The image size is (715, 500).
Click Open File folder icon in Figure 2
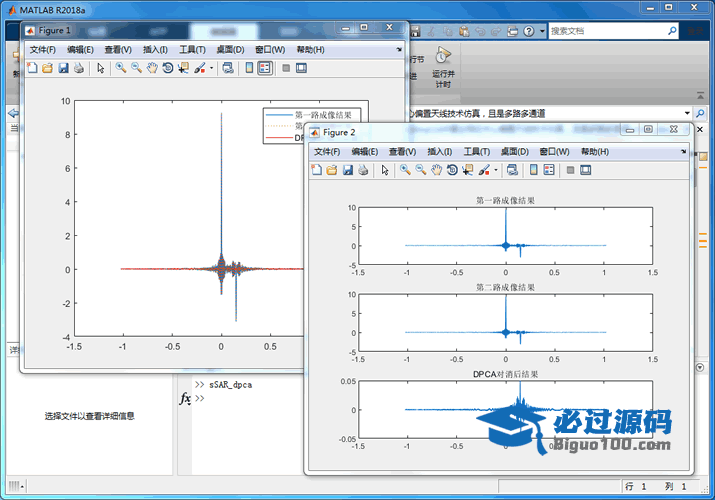pos(332,170)
